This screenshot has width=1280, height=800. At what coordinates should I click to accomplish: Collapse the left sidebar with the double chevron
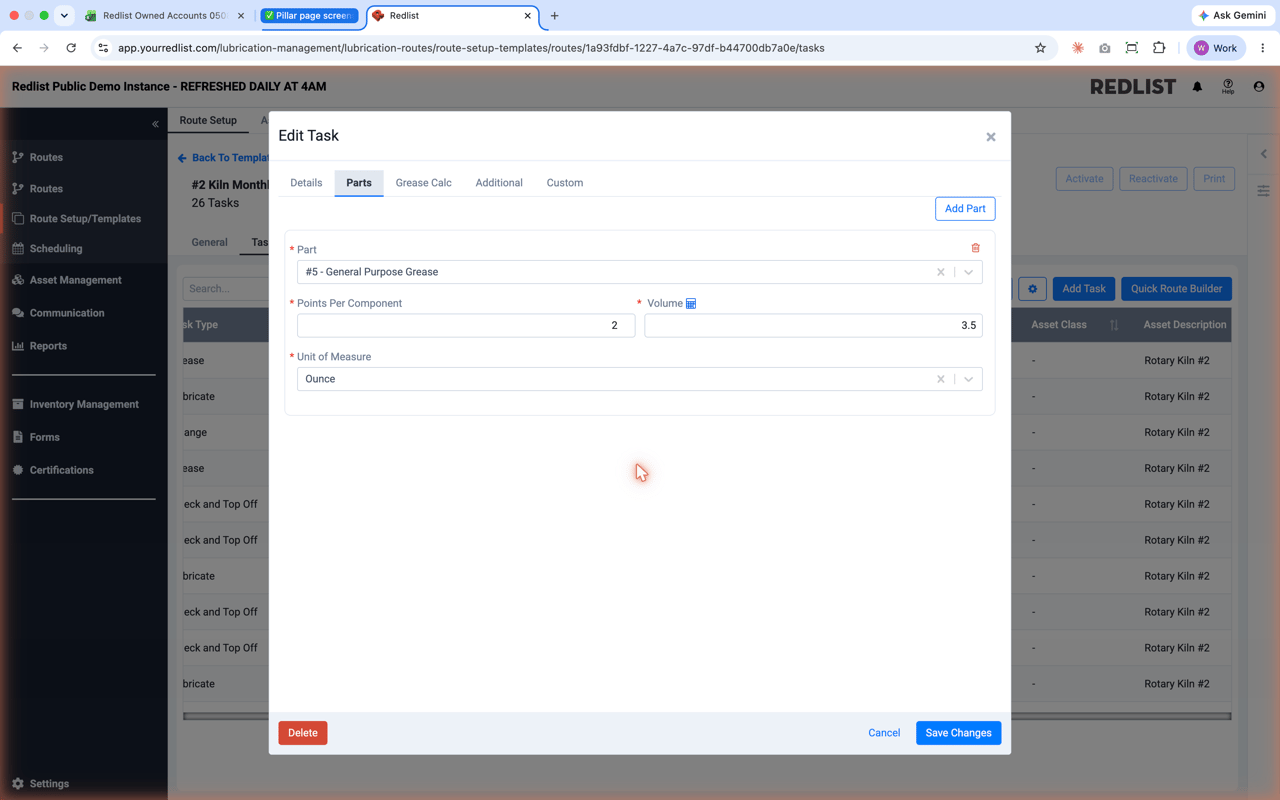pos(155,124)
